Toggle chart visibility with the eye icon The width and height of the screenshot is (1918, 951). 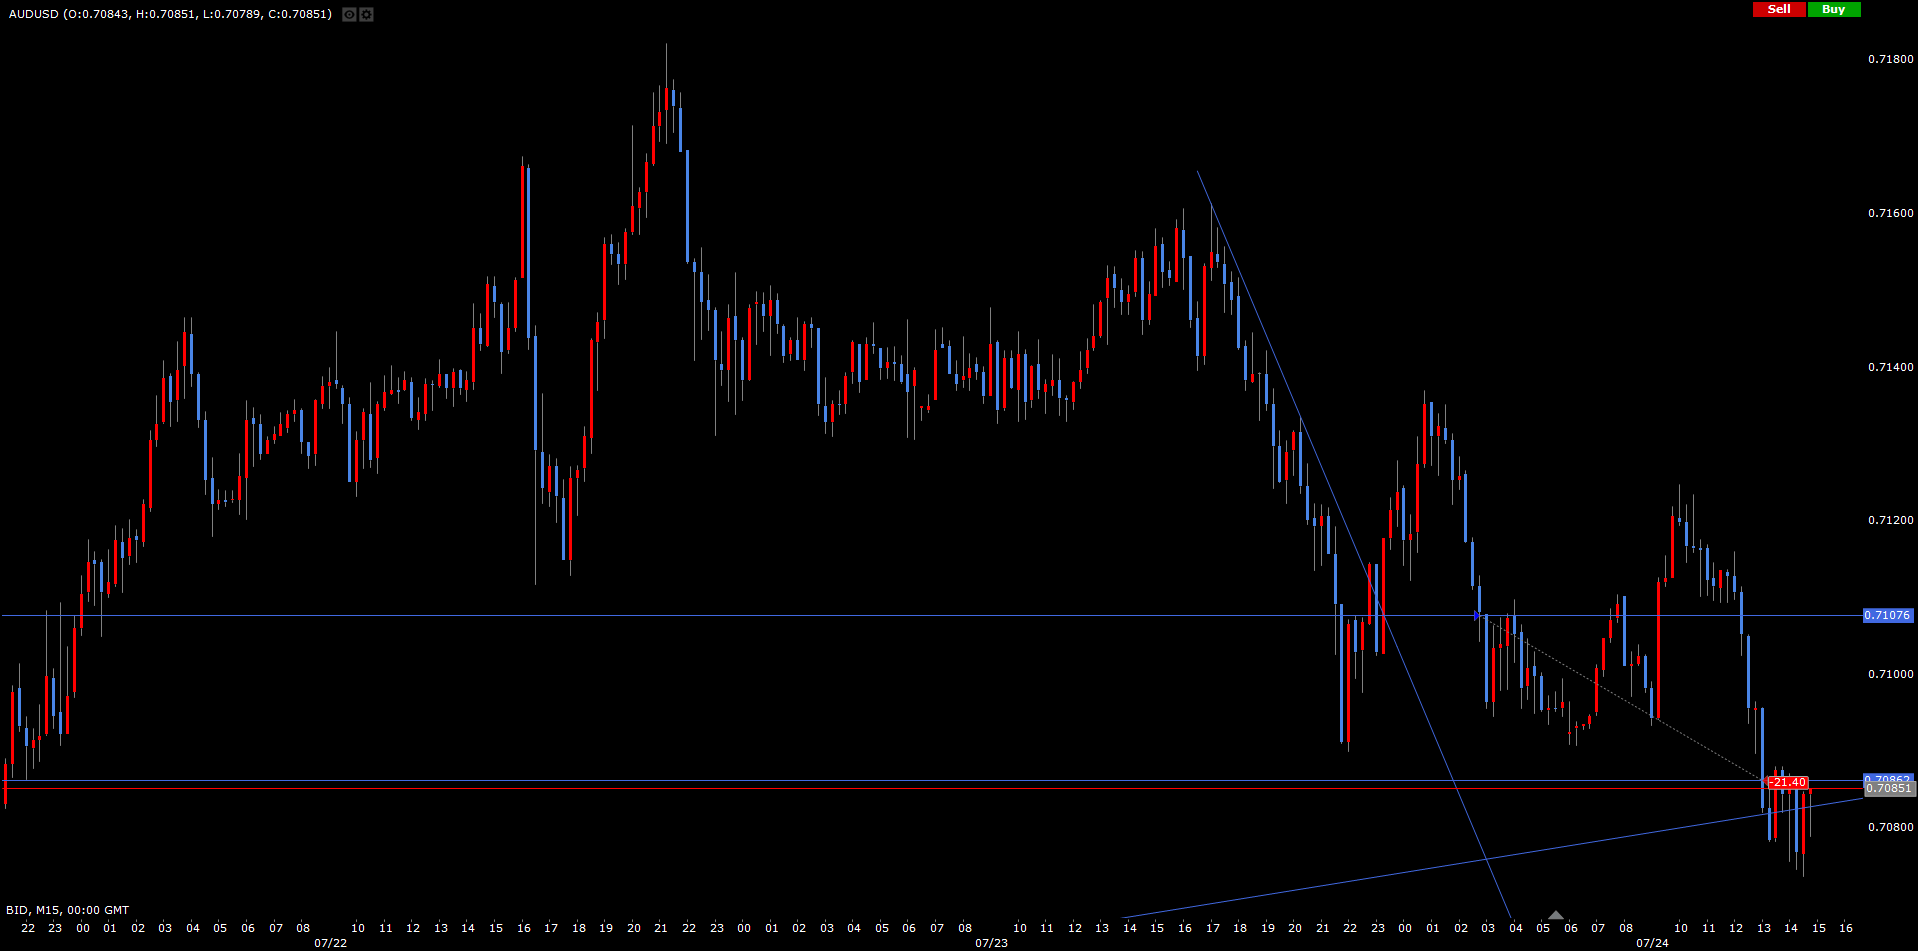point(349,14)
